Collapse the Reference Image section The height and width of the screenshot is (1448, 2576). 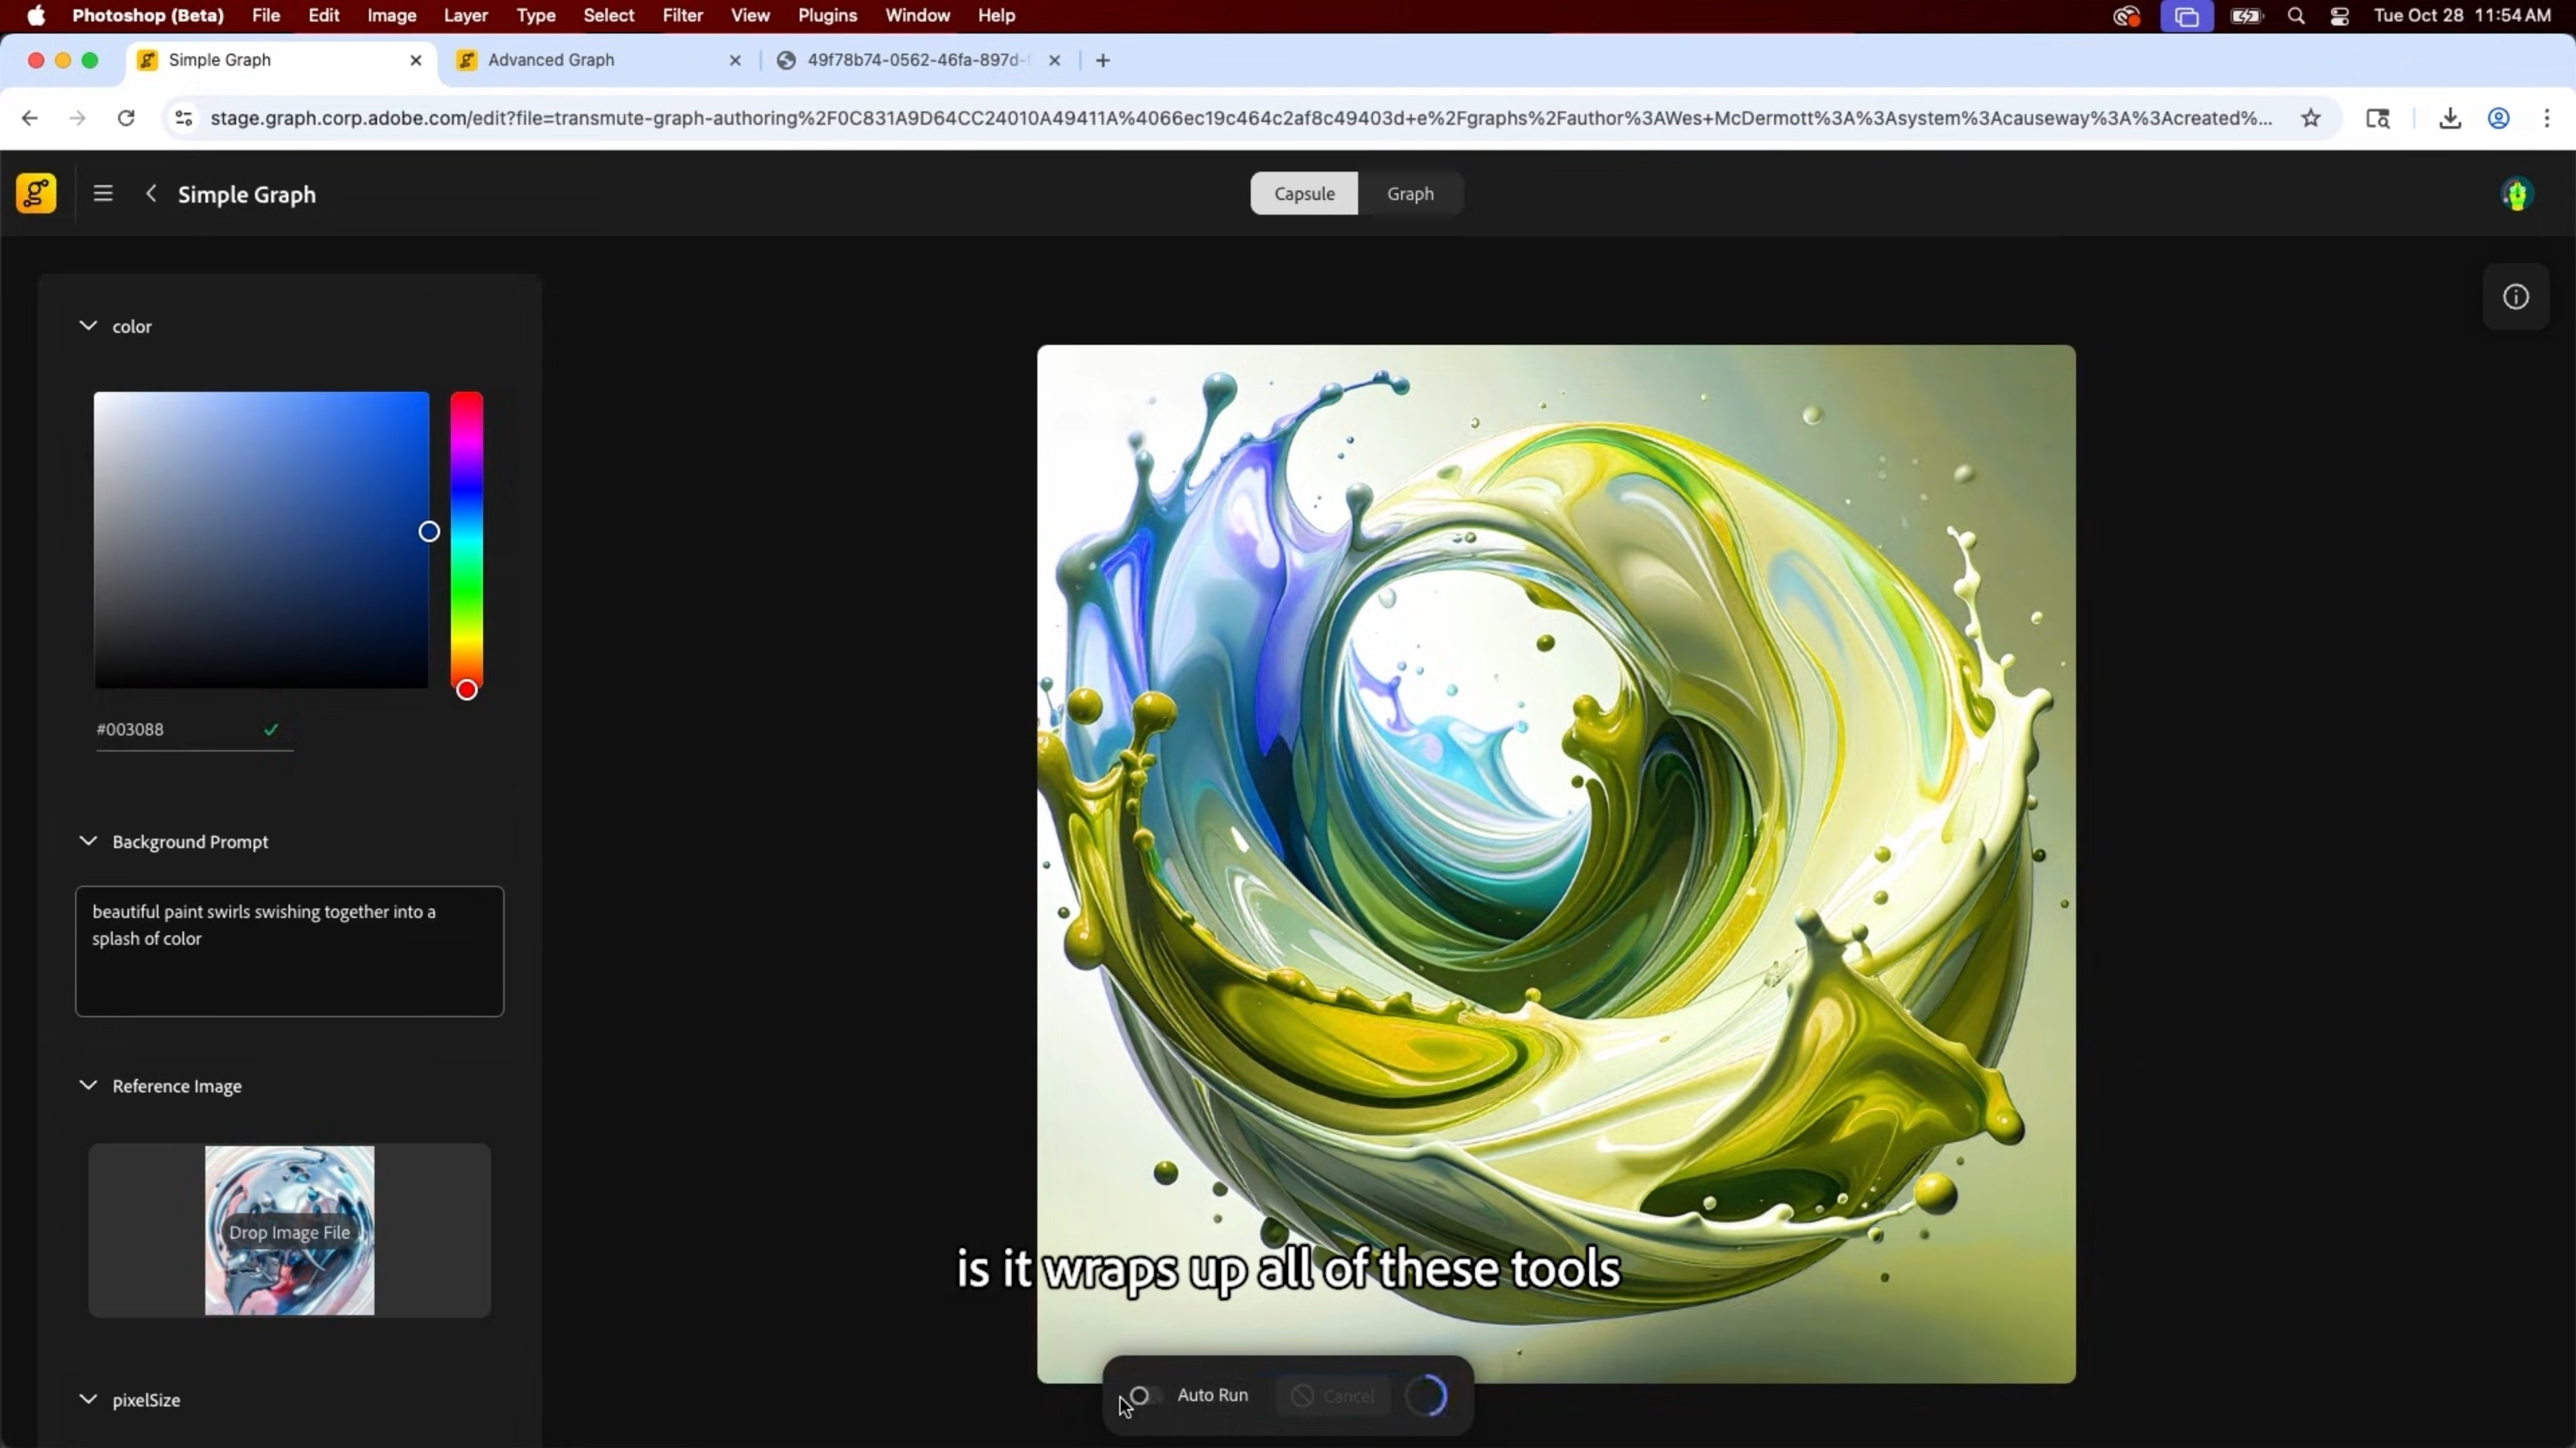pyautogui.click(x=88, y=1085)
